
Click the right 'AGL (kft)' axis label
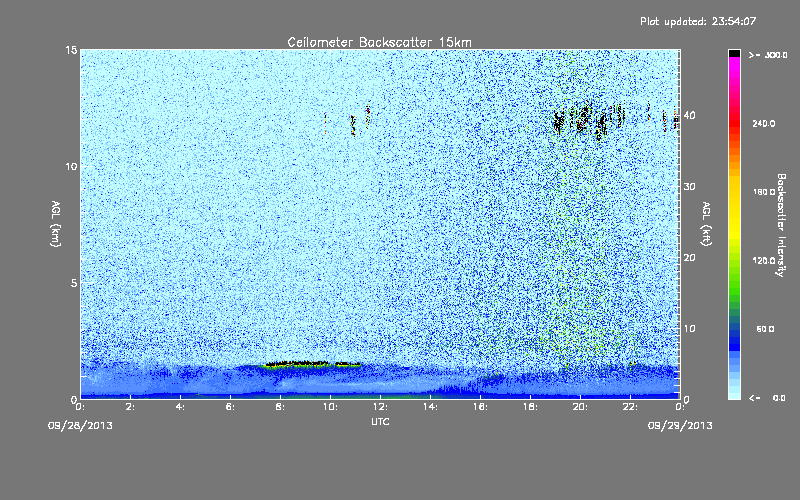[x=706, y=223]
